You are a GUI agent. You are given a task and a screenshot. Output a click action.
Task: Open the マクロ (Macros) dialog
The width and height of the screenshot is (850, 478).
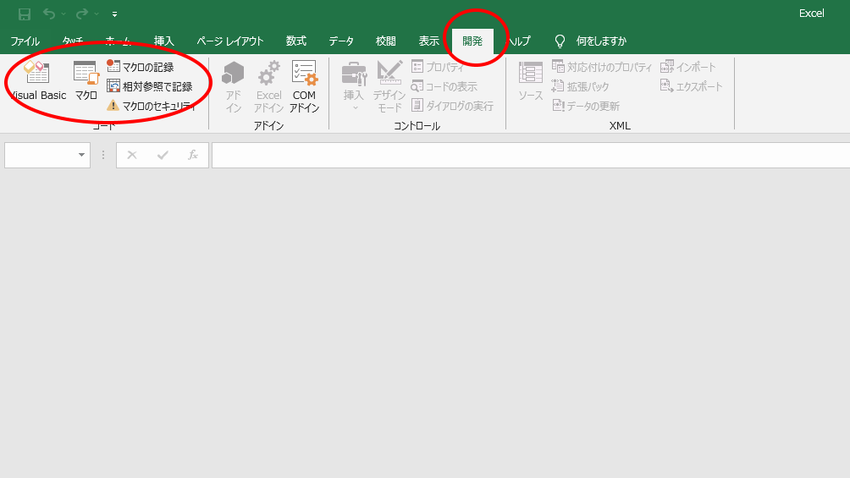86,81
